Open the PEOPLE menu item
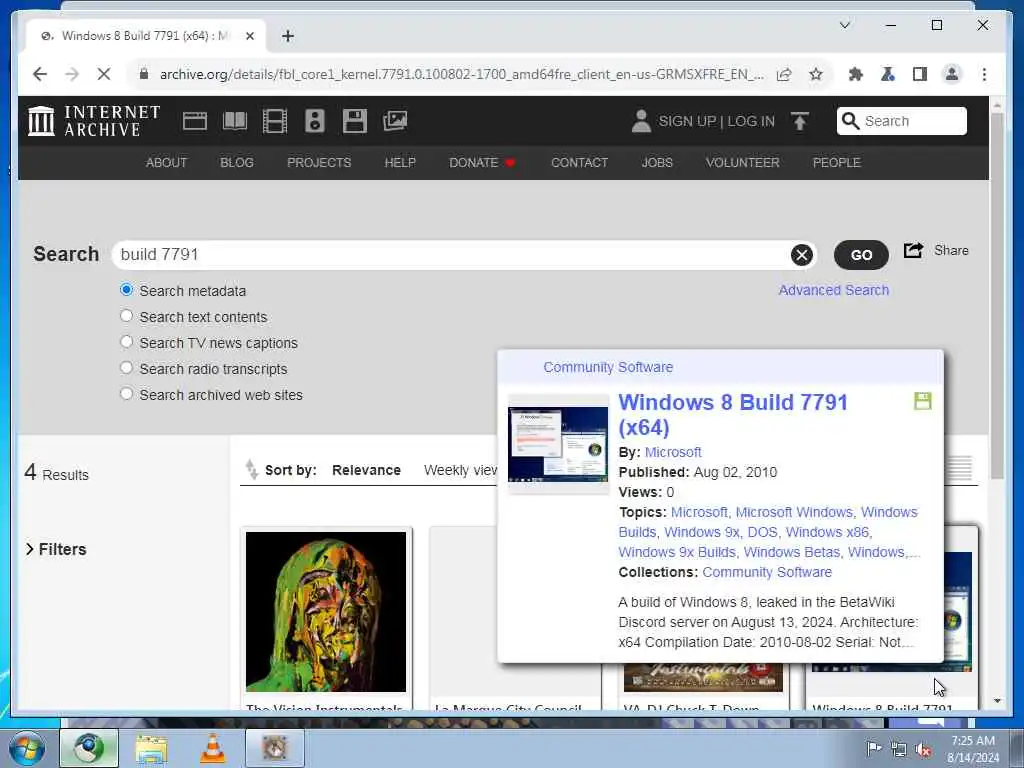The height and width of the screenshot is (768, 1024). pyautogui.click(x=837, y=163)
